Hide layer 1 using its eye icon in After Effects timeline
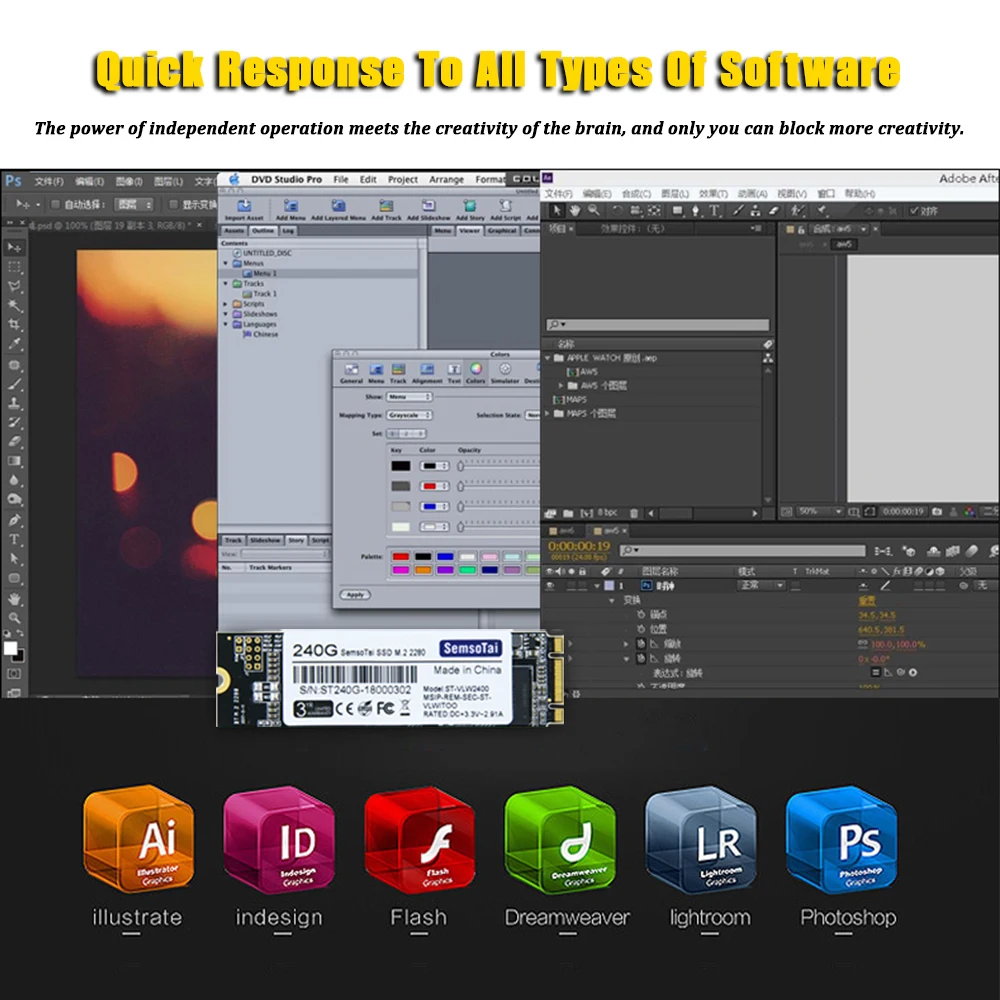The width and height of the screenshot is (1000, 1000). click(550, 585)
